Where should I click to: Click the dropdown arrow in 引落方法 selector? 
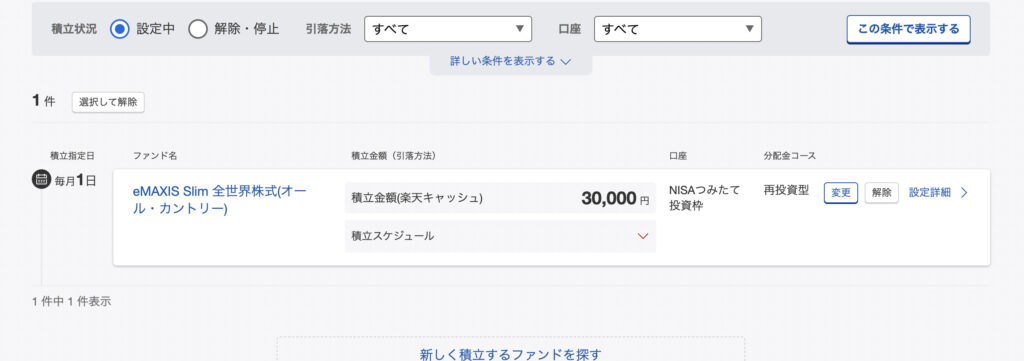520,29
